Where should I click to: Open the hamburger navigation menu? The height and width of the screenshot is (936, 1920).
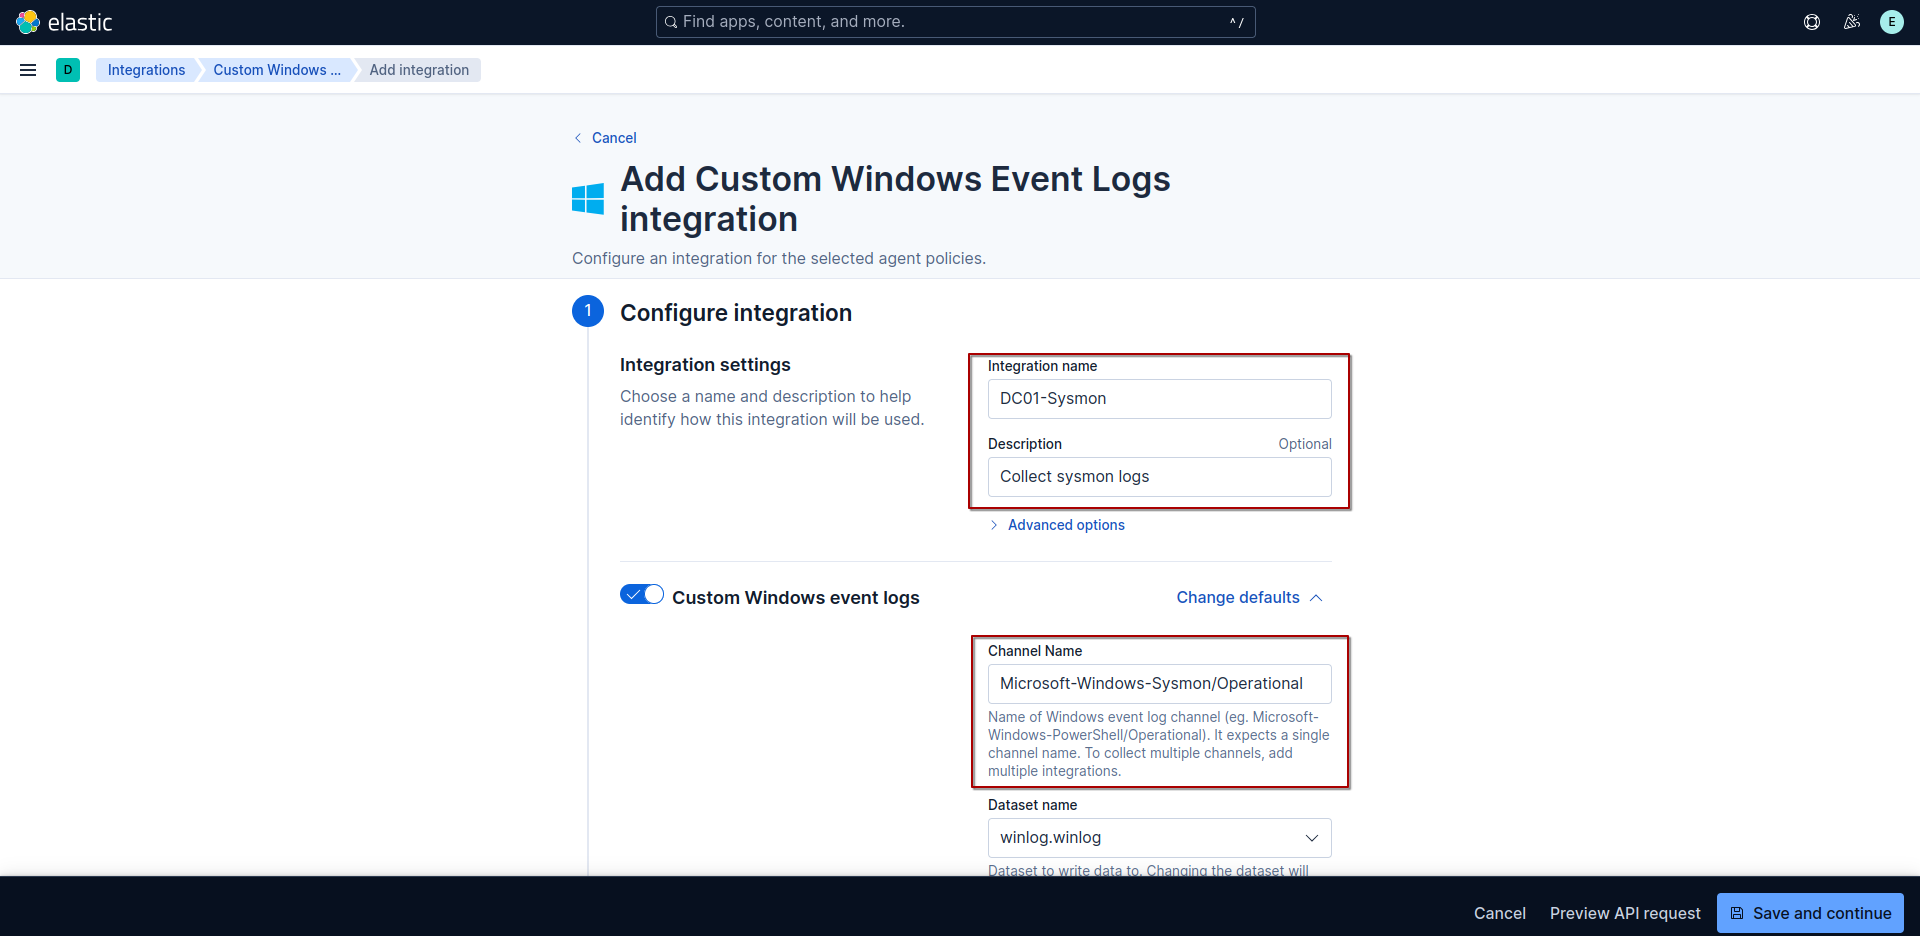(28, 70)
